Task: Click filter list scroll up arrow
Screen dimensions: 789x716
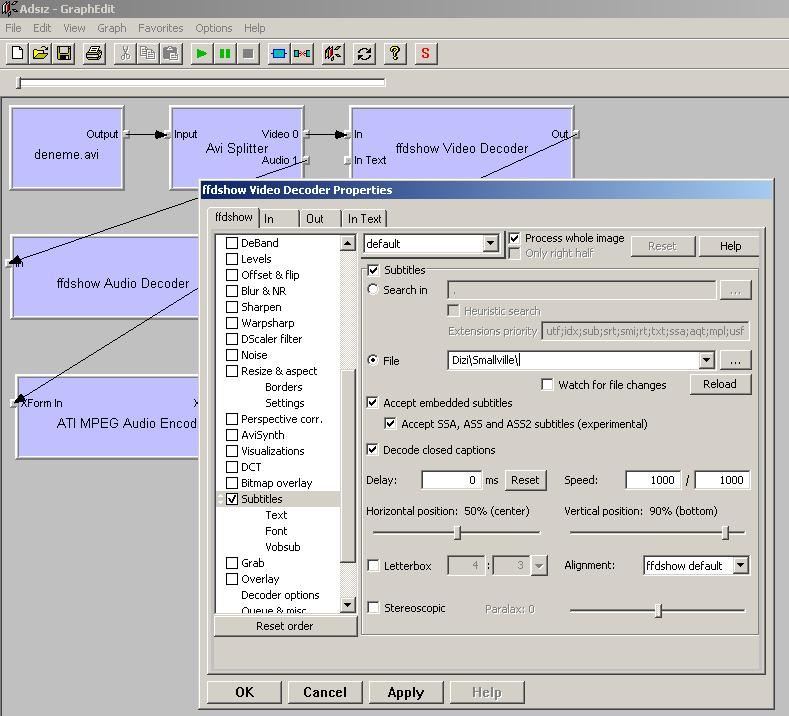Action: pyautogui.click(x=348, y=244)
